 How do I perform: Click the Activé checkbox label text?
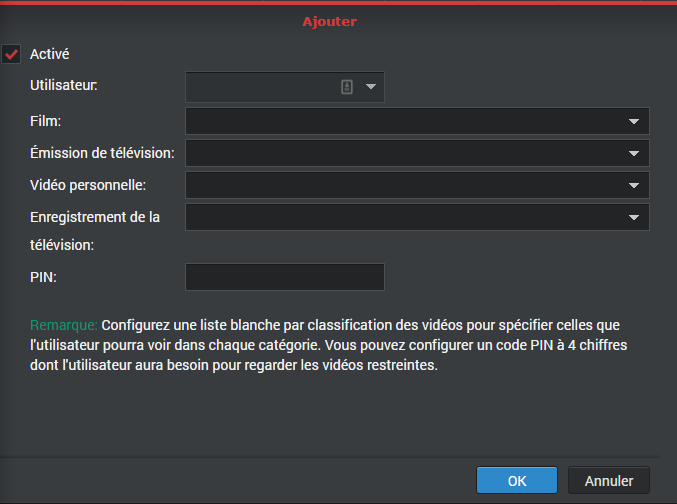[49, 54]
